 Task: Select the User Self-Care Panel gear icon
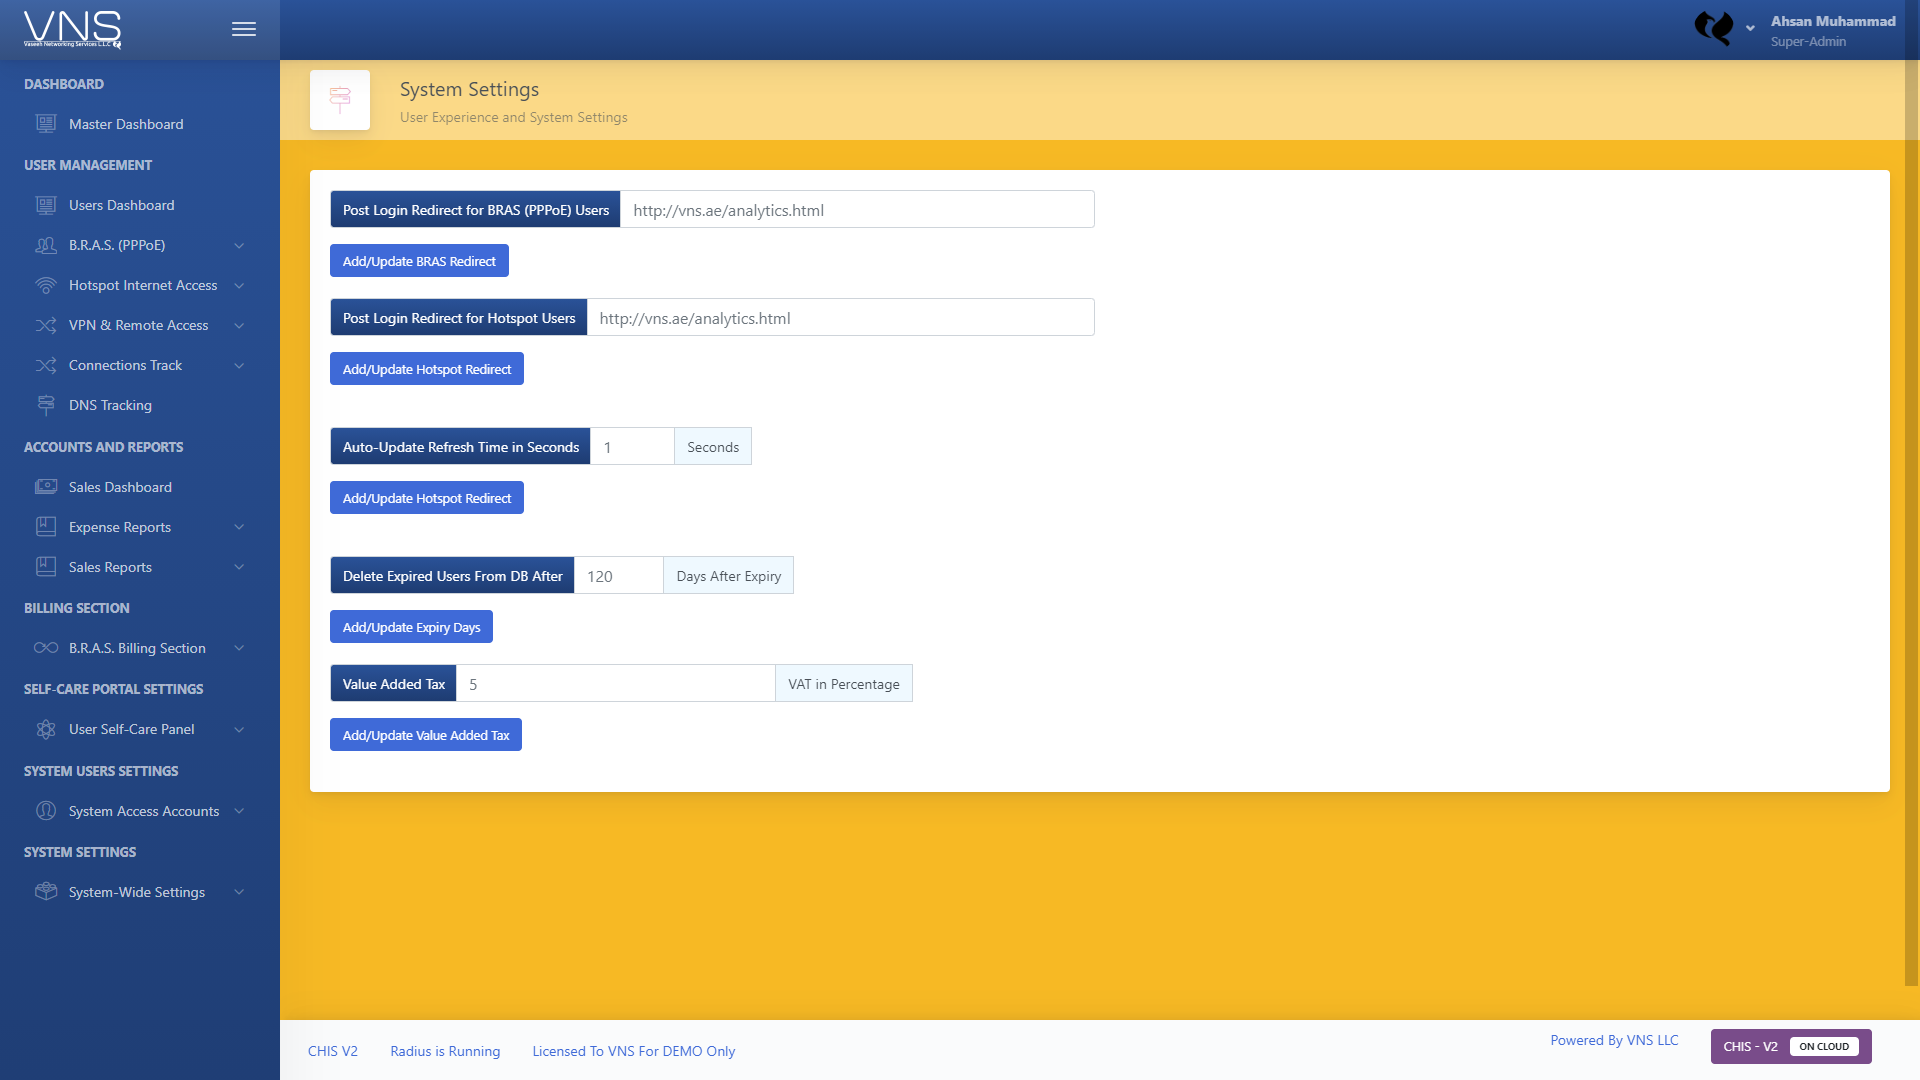(x=46, y=729)
